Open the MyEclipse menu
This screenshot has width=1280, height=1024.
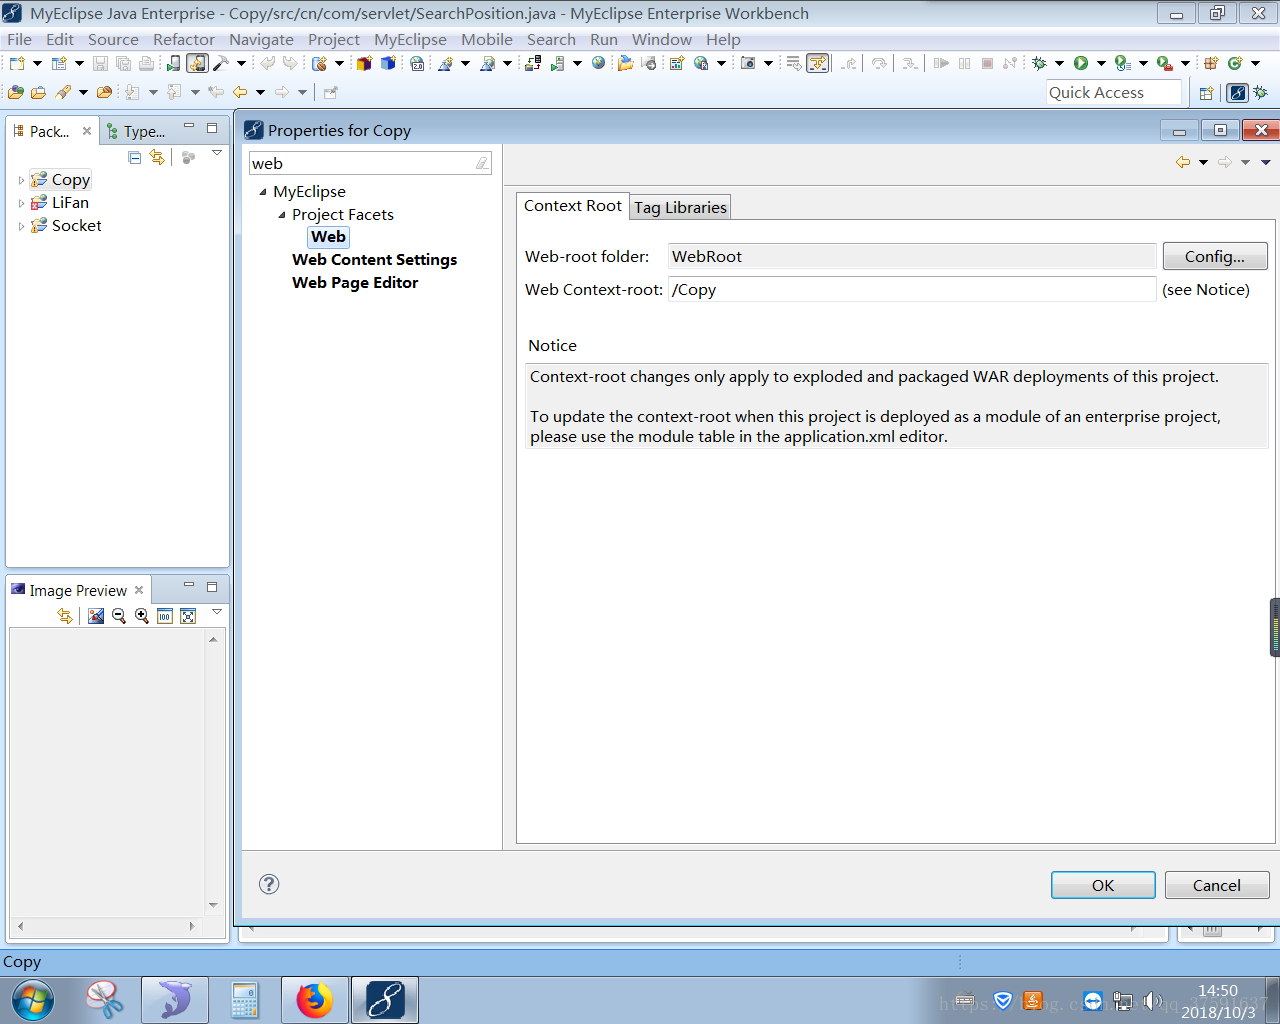[x=410, y=39]
